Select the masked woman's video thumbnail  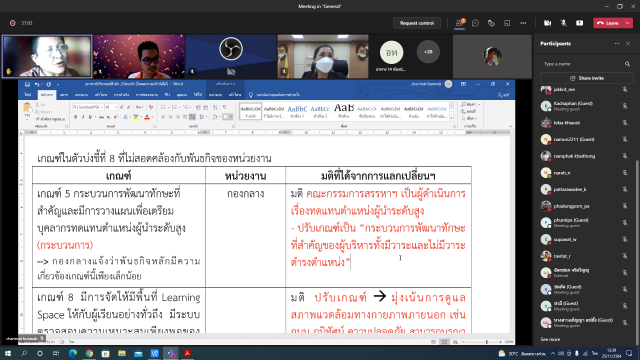323,56
